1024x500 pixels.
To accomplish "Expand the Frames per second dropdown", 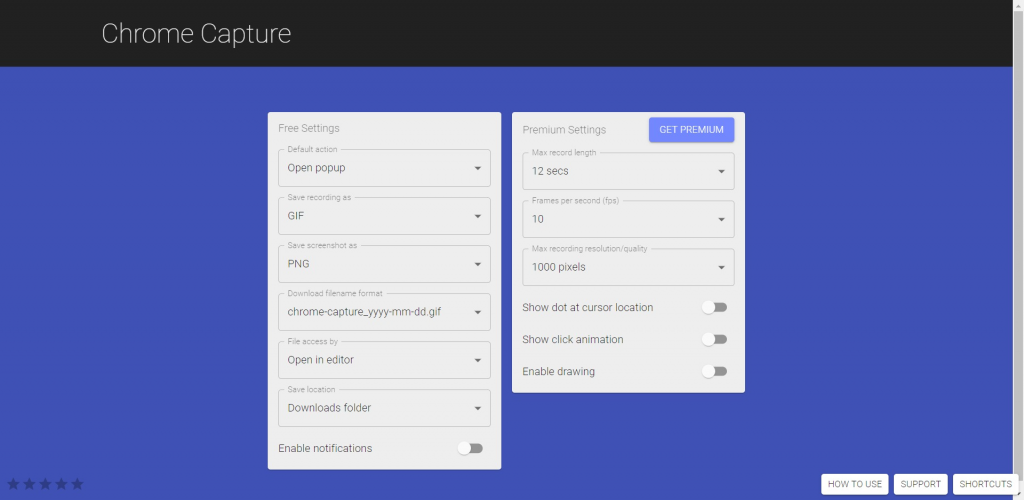I will tap(628, 219).
